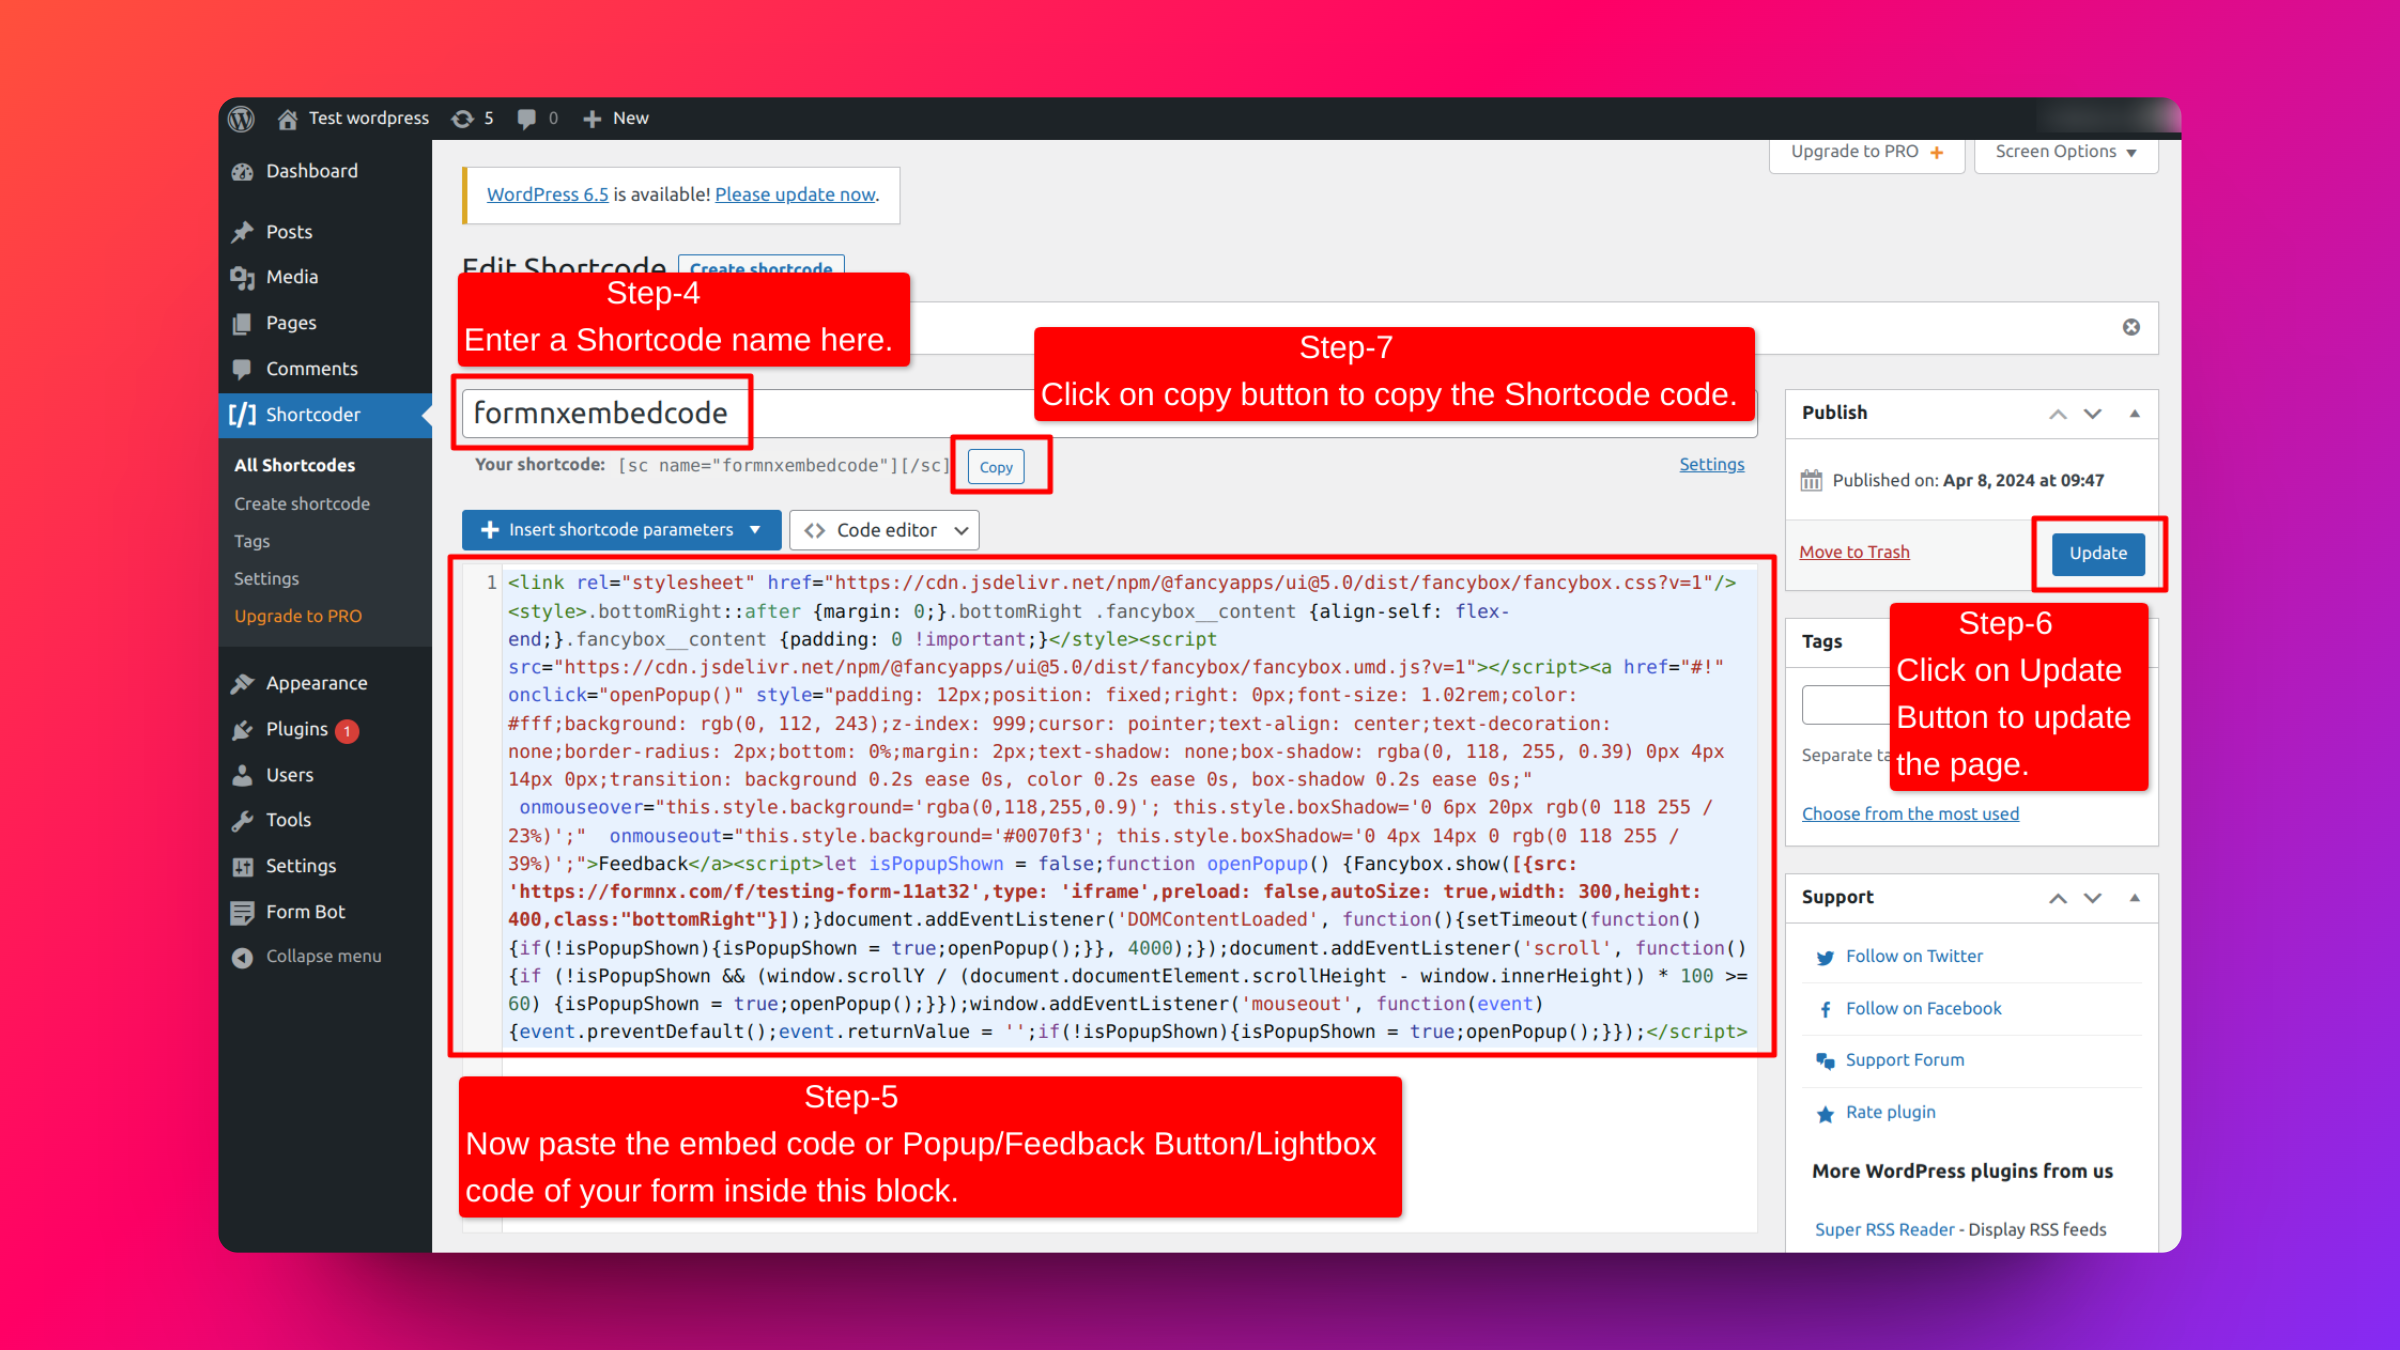Click the Dashboard gauge icon
This screenshot has height=1350, width=2400.
pyautogui.click(x=243, y=172)
